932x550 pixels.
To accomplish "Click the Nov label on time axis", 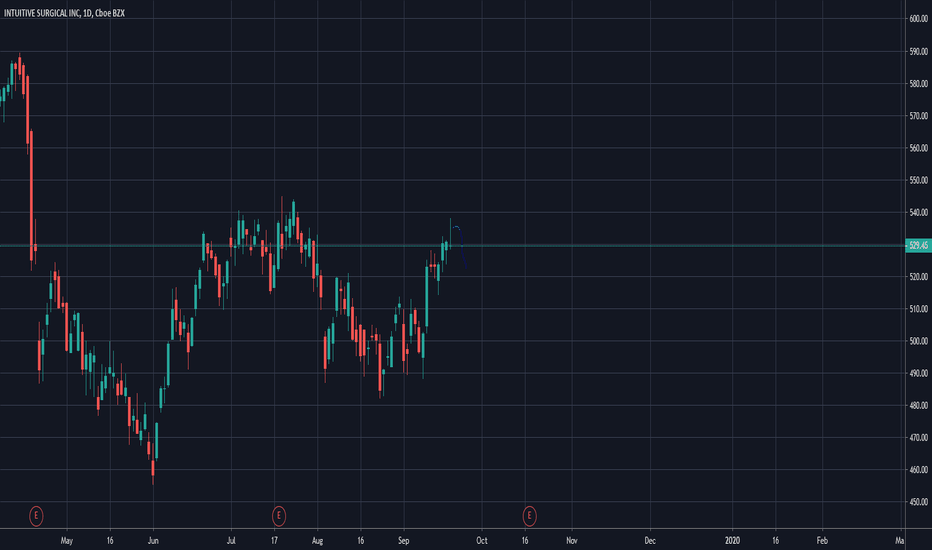I will [x=572, y=540].
